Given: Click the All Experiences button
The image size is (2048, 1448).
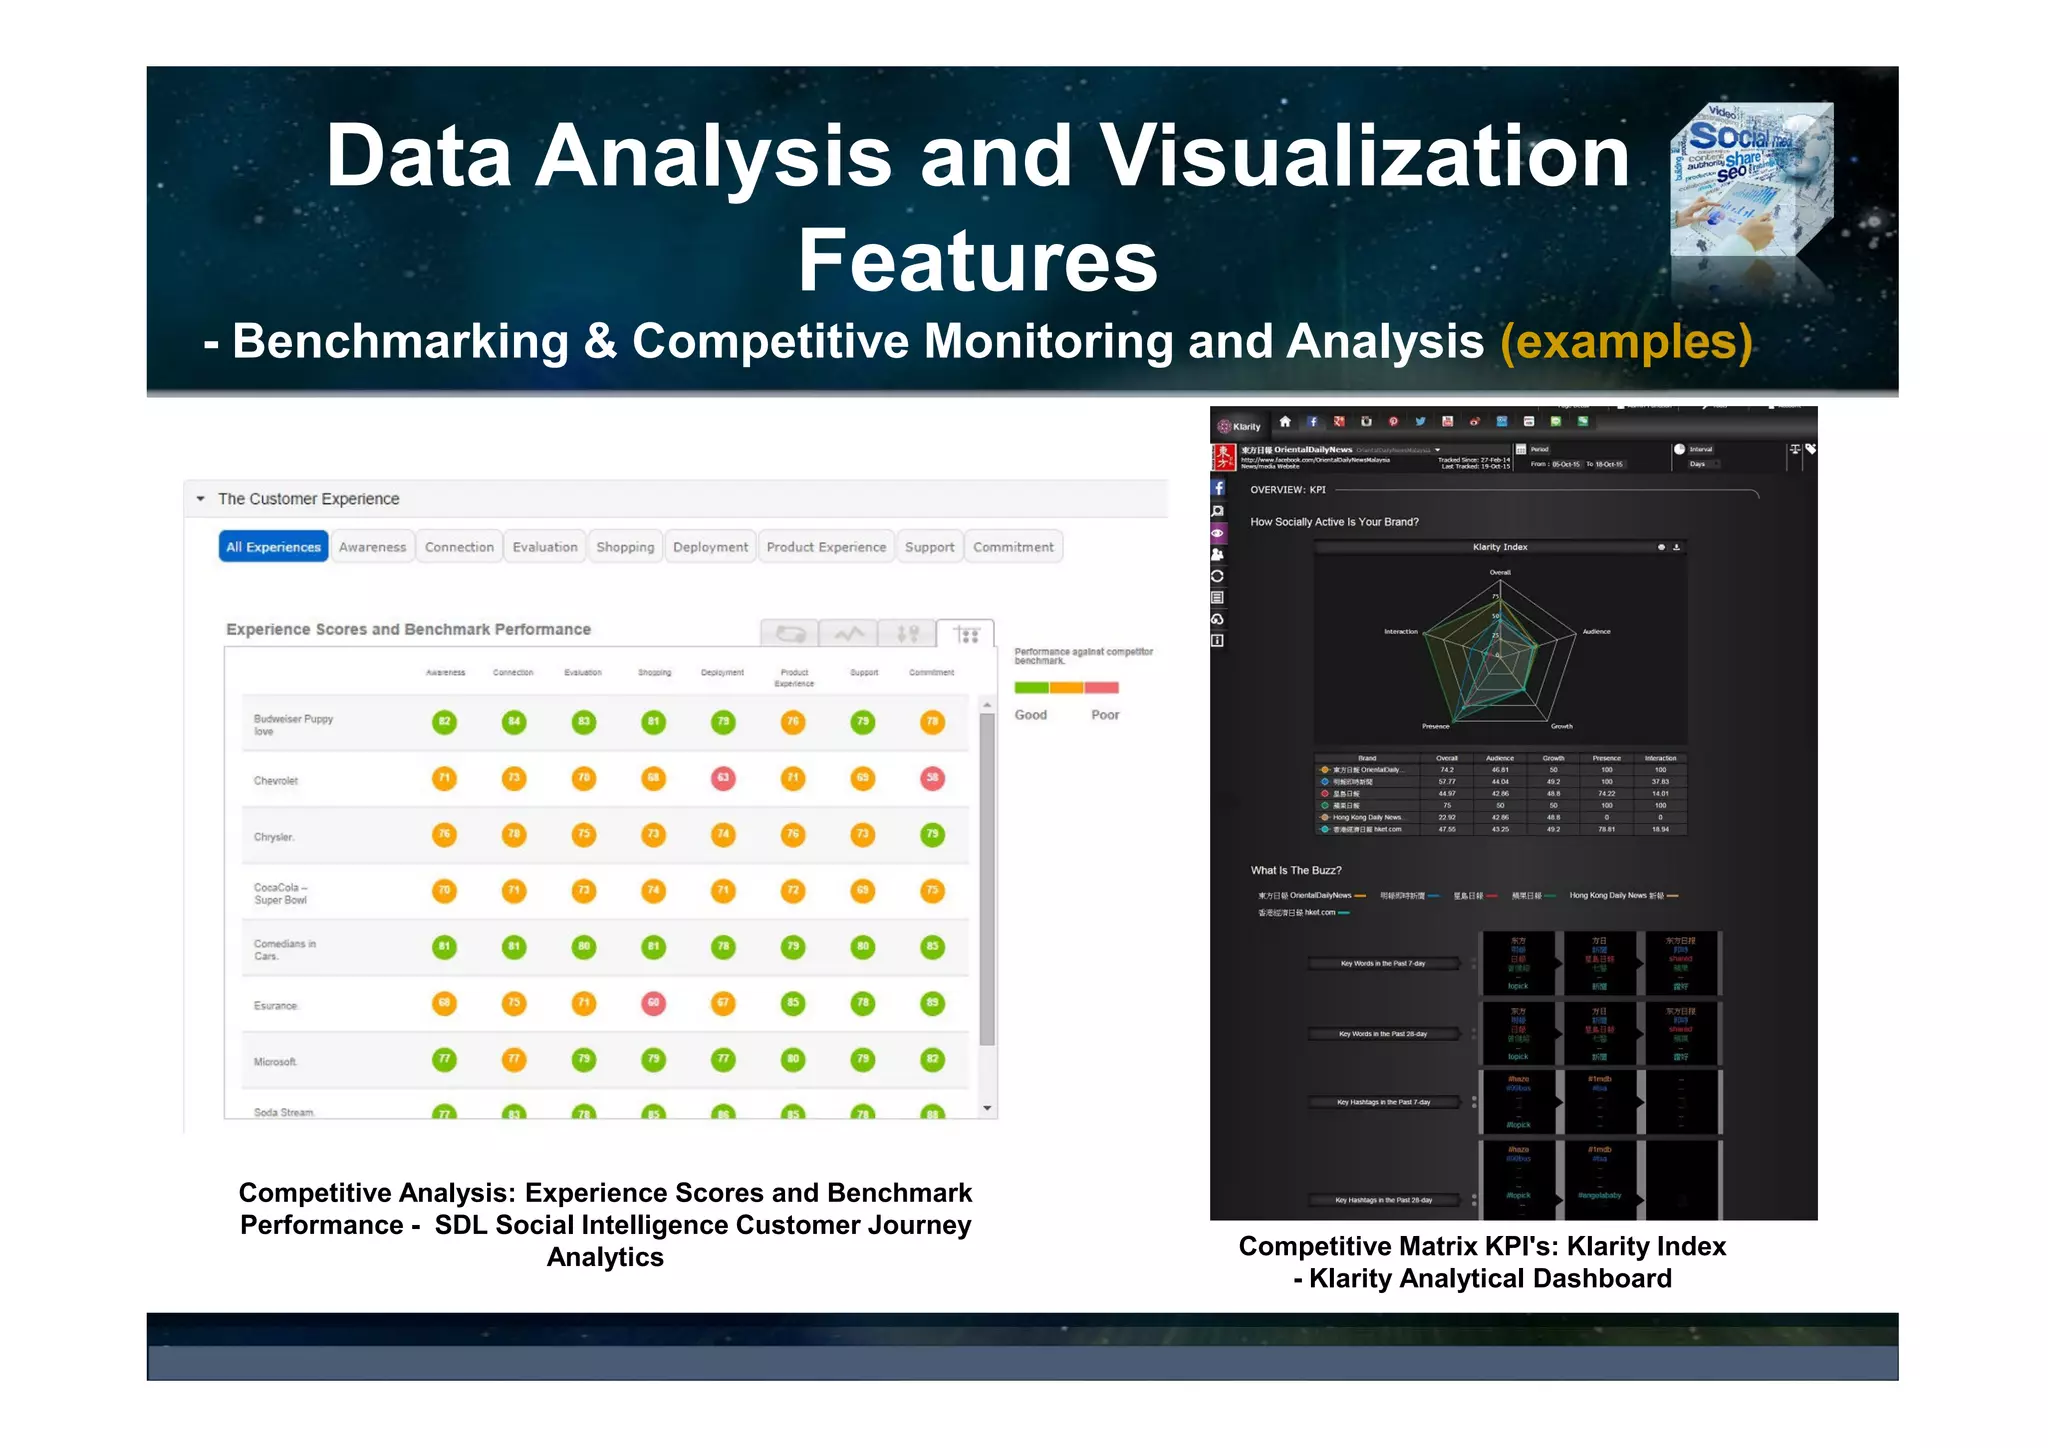Looking at the screenshot, I should (273, 547).
